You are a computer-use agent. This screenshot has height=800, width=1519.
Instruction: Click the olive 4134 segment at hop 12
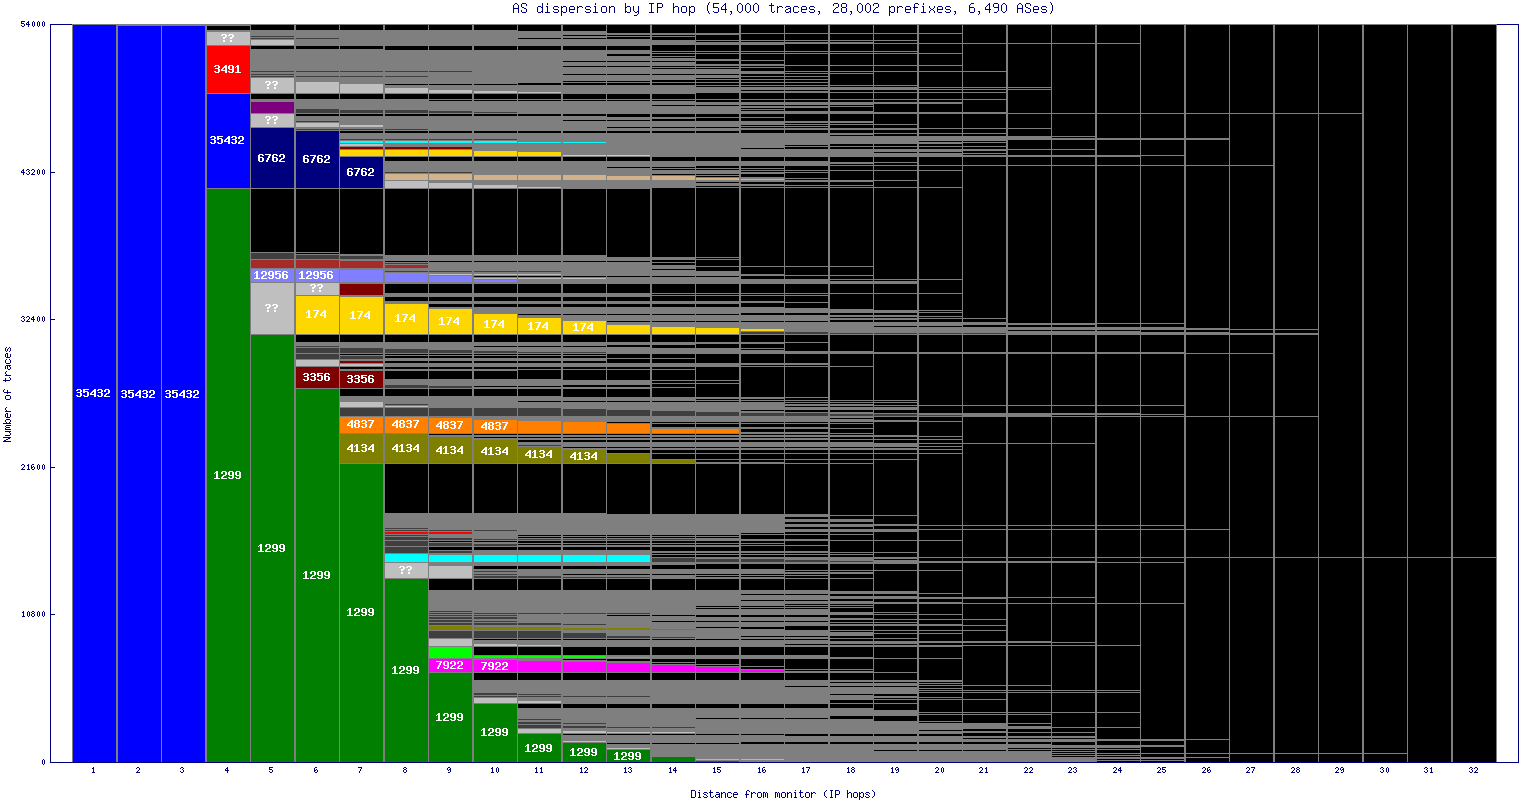[584, 456]
